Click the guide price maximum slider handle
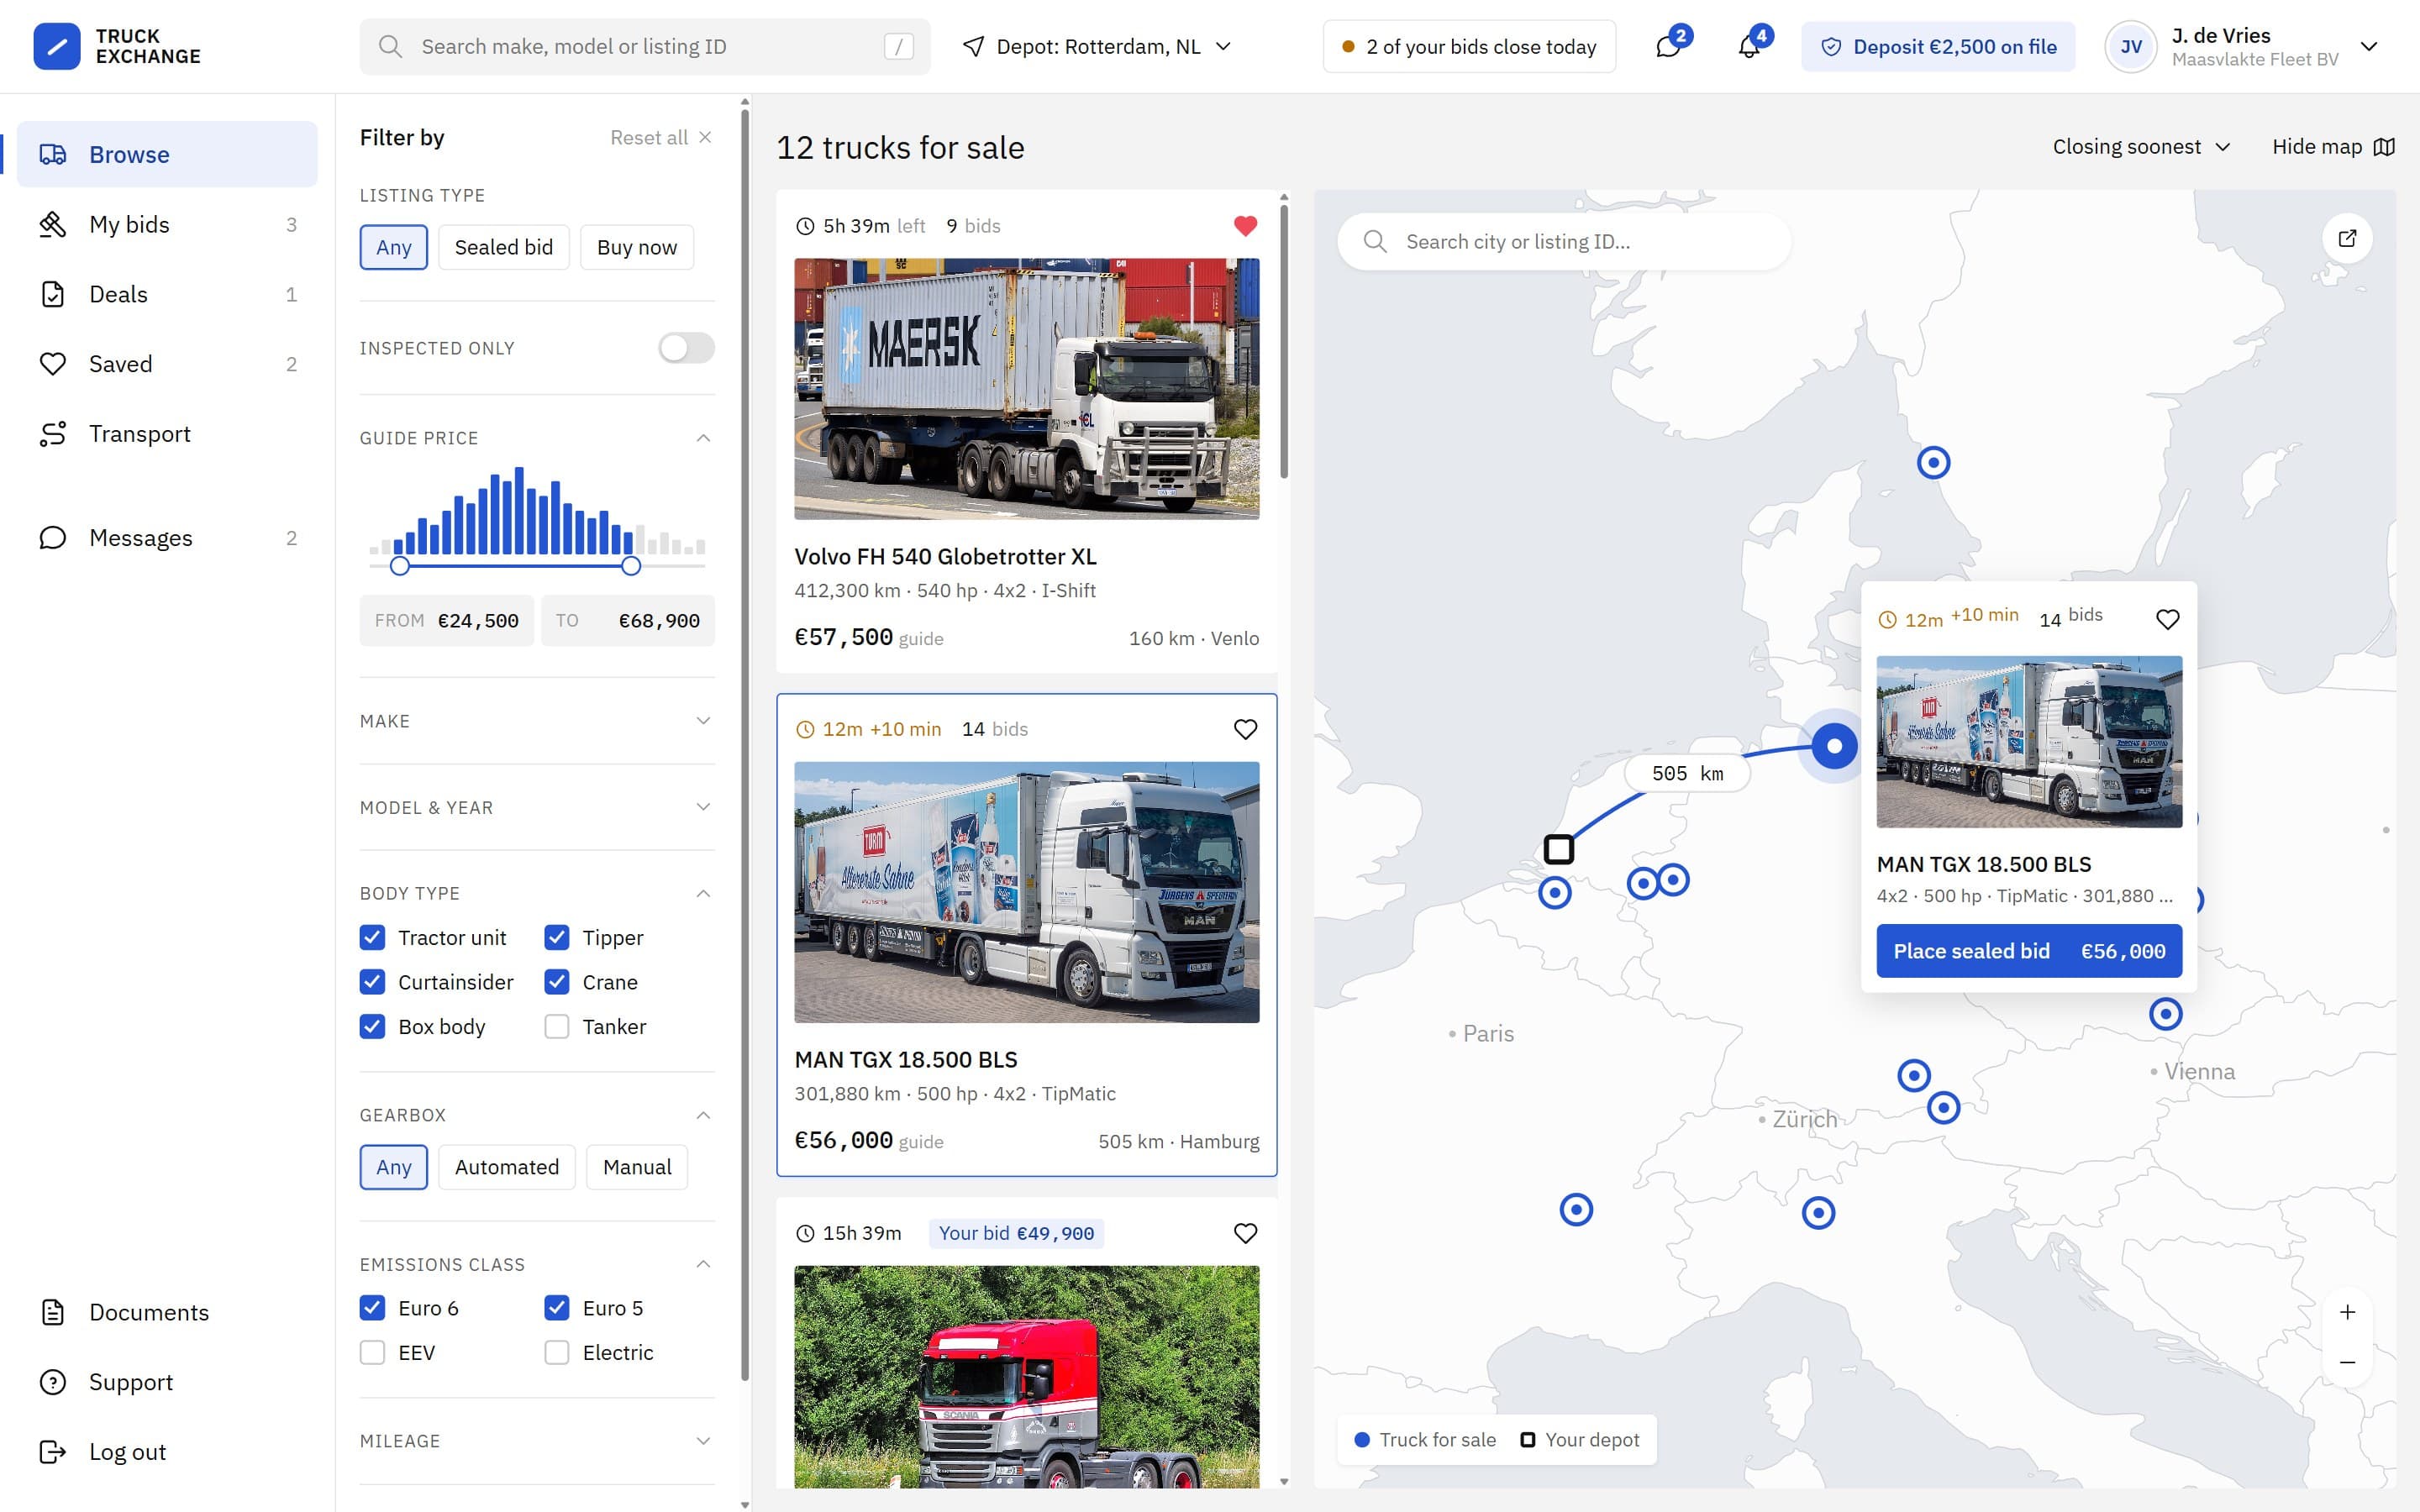Viewport: 2420px width, 1512px height. click(631, 566)
